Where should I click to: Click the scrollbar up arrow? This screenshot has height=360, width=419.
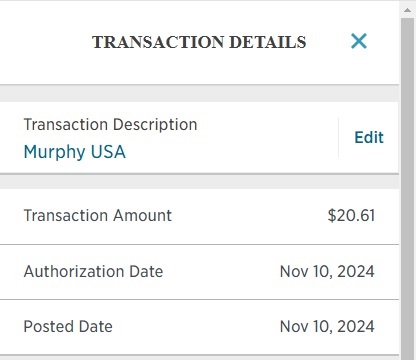[x=407, y=10]
